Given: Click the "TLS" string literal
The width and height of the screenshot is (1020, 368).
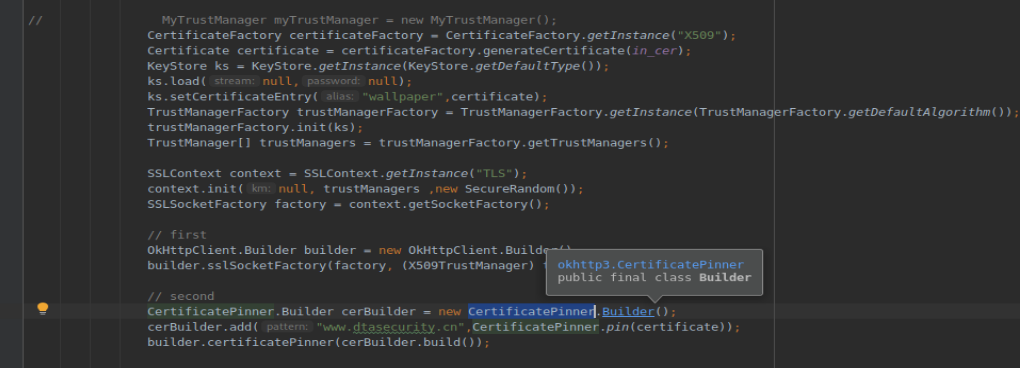Looking at the screenshot, I should (x=494, y=174).
